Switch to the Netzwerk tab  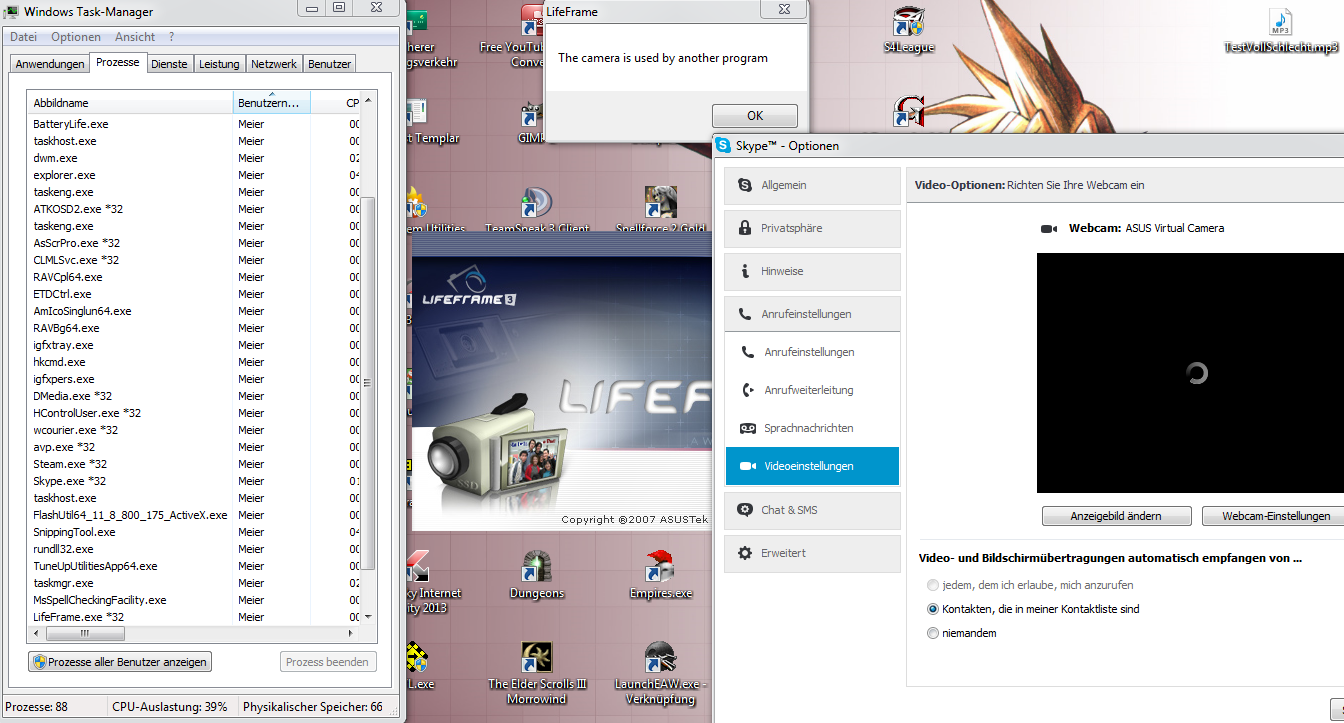[274, 64]
